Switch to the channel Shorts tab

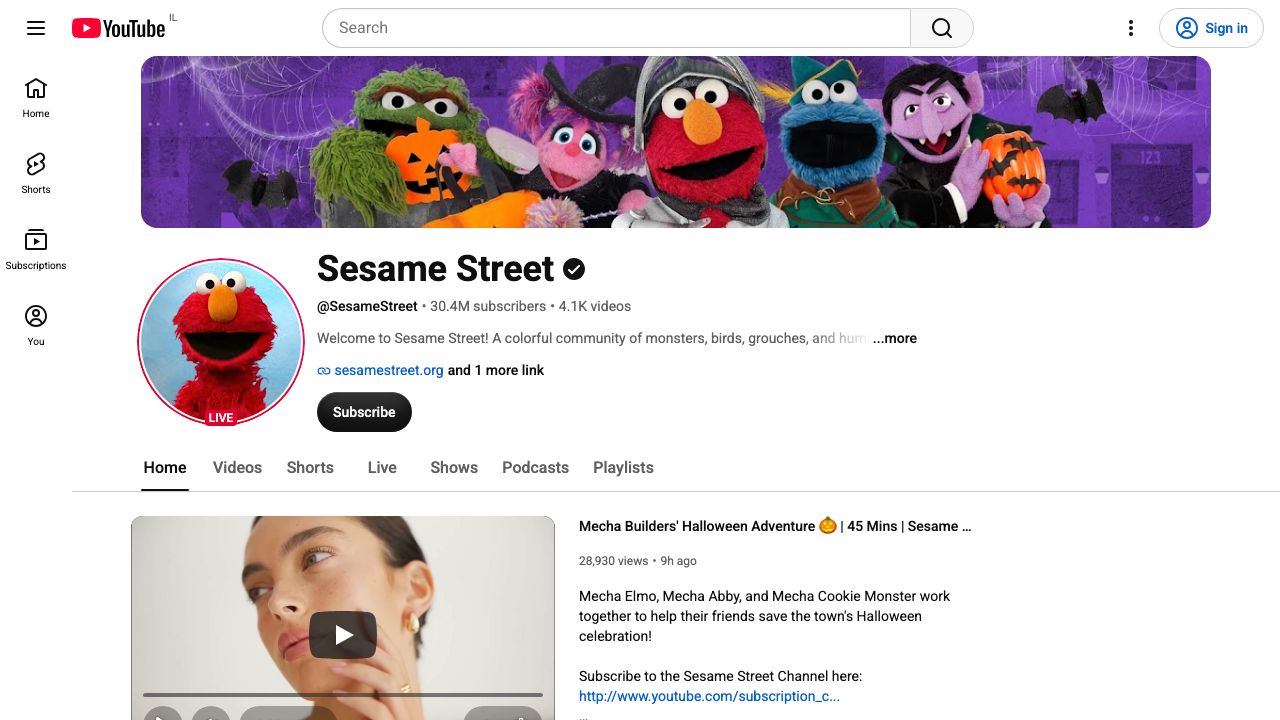pyautogui.click(x=310, y=467)
